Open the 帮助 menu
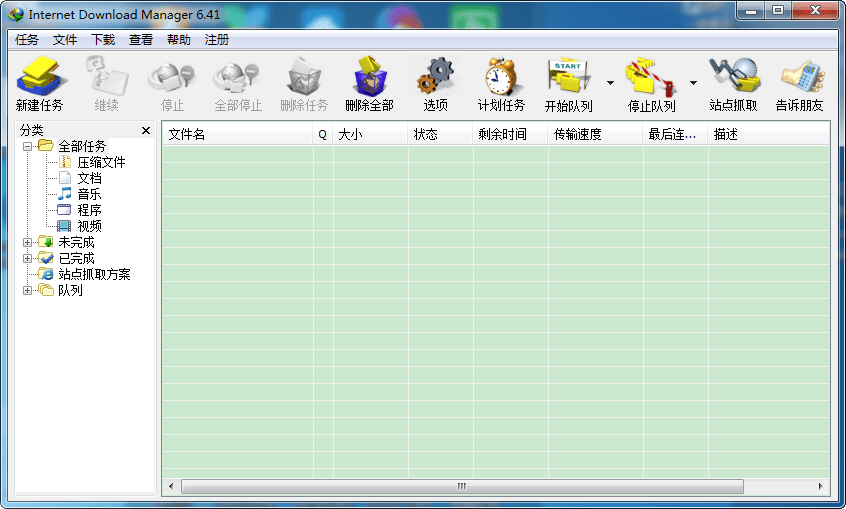The height and width of the screenshot is (509, 846). tap(179, 39)
